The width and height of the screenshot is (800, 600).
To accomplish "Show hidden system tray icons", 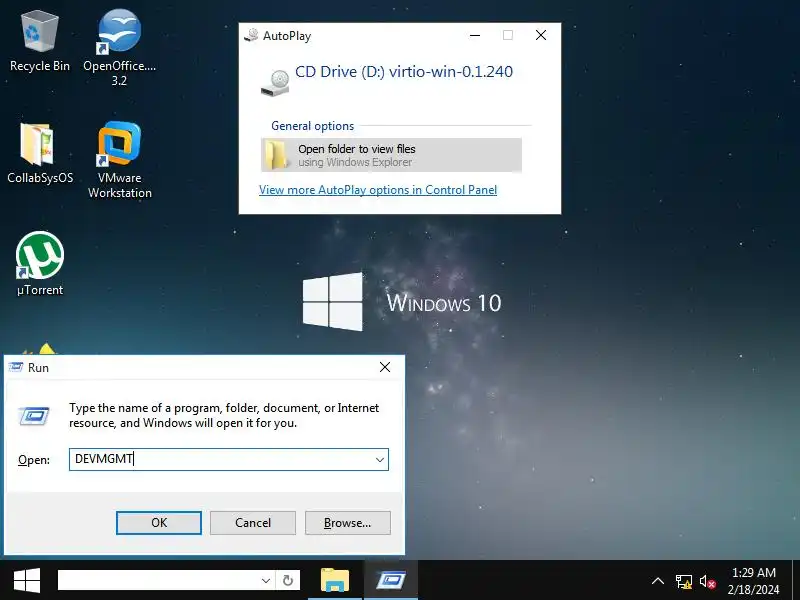I will pos(658,581).
